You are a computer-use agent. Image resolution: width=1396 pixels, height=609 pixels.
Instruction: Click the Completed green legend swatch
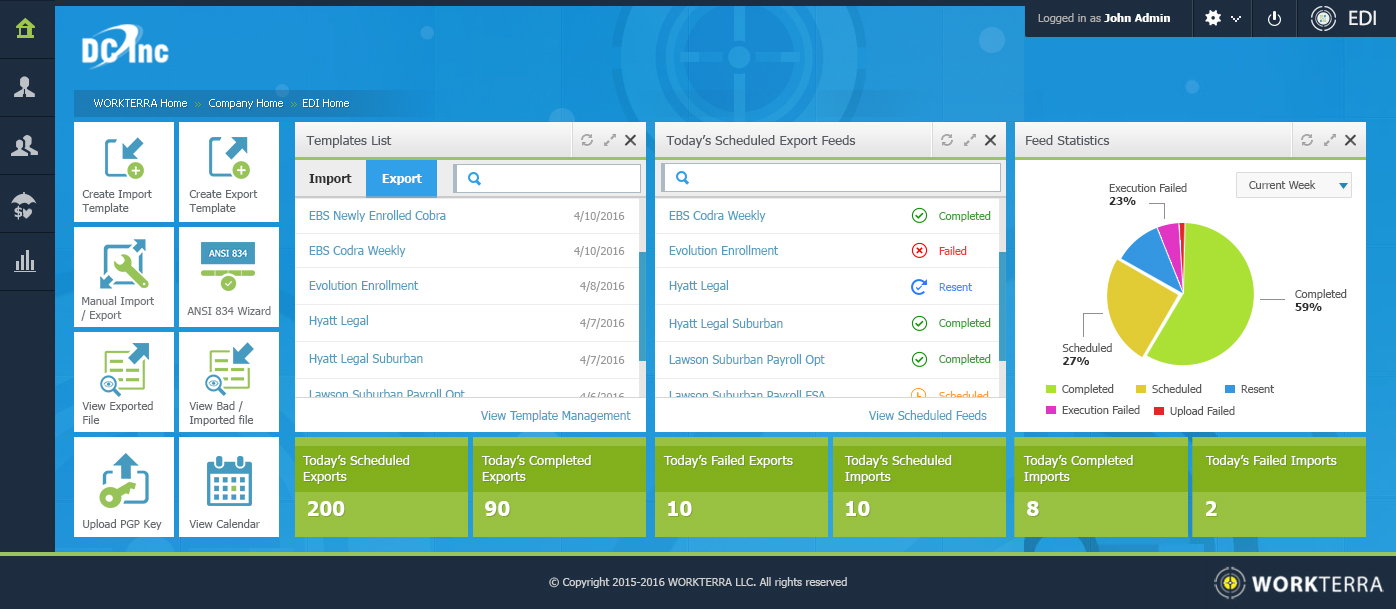coord(1051,389)
